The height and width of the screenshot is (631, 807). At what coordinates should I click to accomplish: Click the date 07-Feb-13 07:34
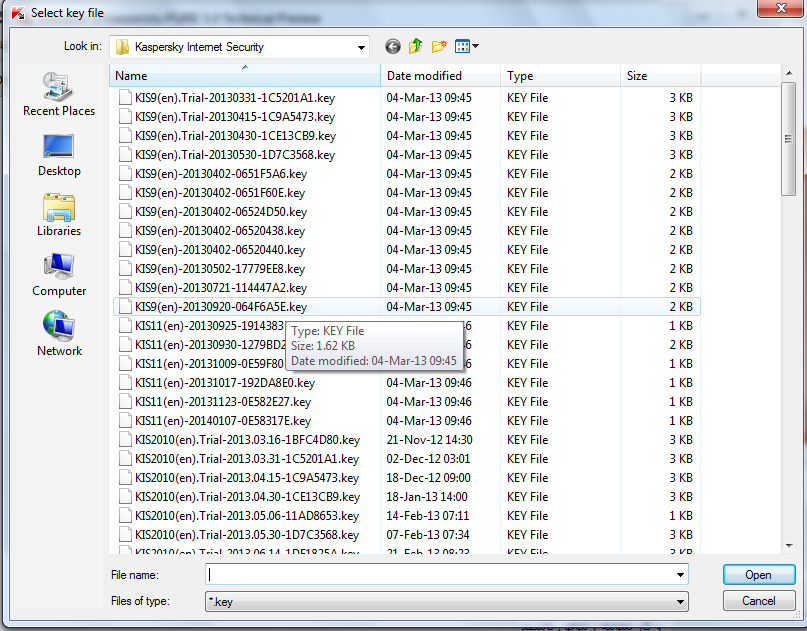coord(428,535)
